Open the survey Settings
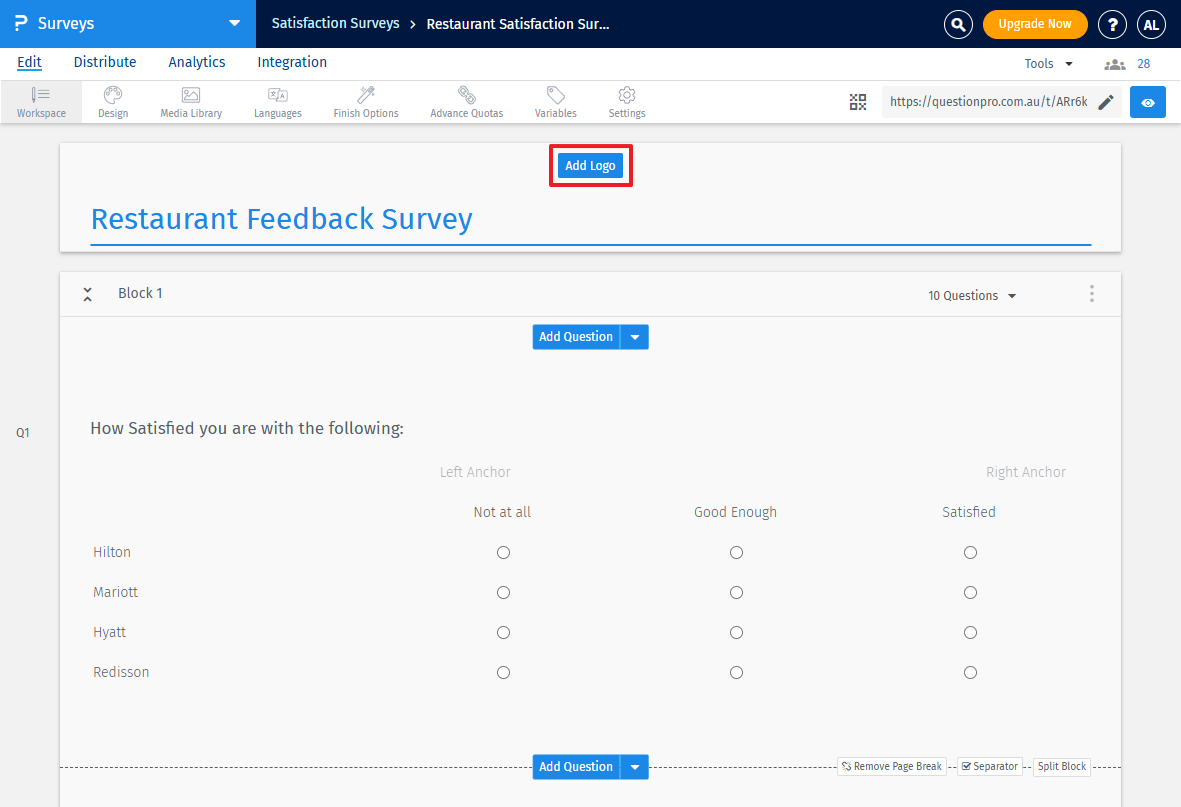1181x807 pixels. point(626,101)
